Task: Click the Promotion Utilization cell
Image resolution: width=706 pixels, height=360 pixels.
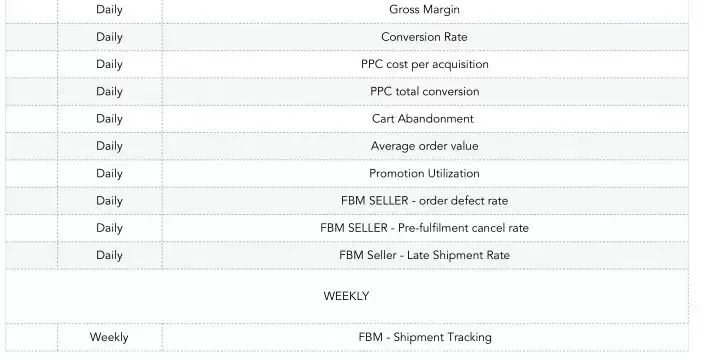Action: [425, 174]
